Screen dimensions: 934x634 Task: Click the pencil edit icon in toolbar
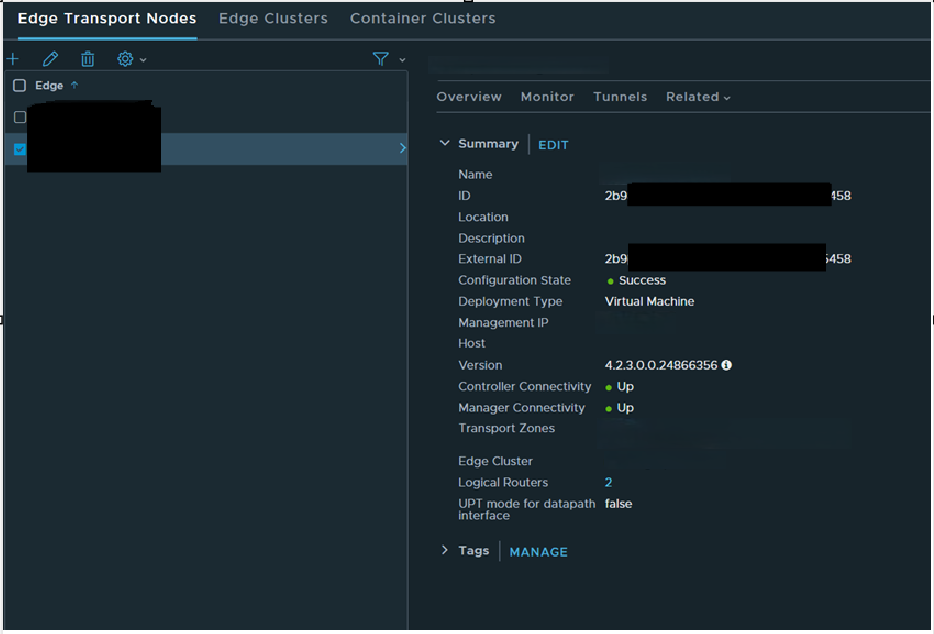click(50, 59)
